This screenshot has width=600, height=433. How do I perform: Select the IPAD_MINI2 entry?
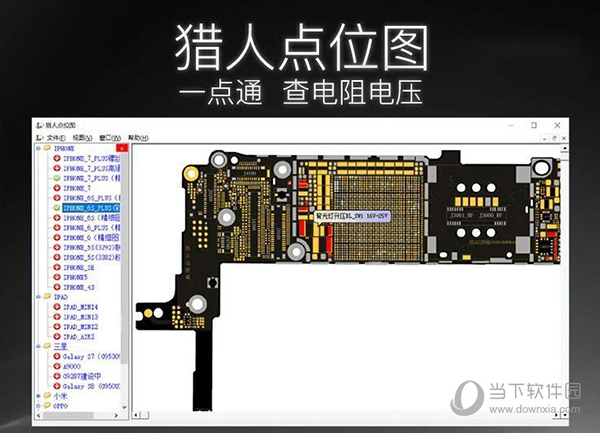(x=80, y=327)
